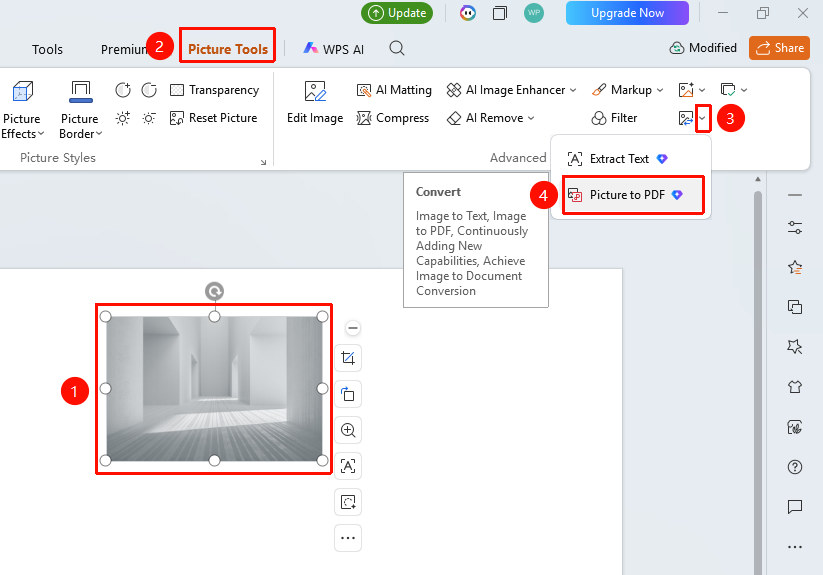Open the Tools tab

point(47,49)
